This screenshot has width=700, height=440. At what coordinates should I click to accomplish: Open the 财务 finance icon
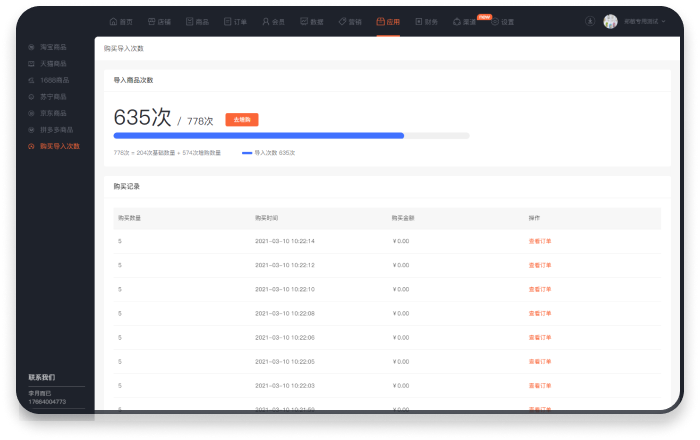pos(418,21)
